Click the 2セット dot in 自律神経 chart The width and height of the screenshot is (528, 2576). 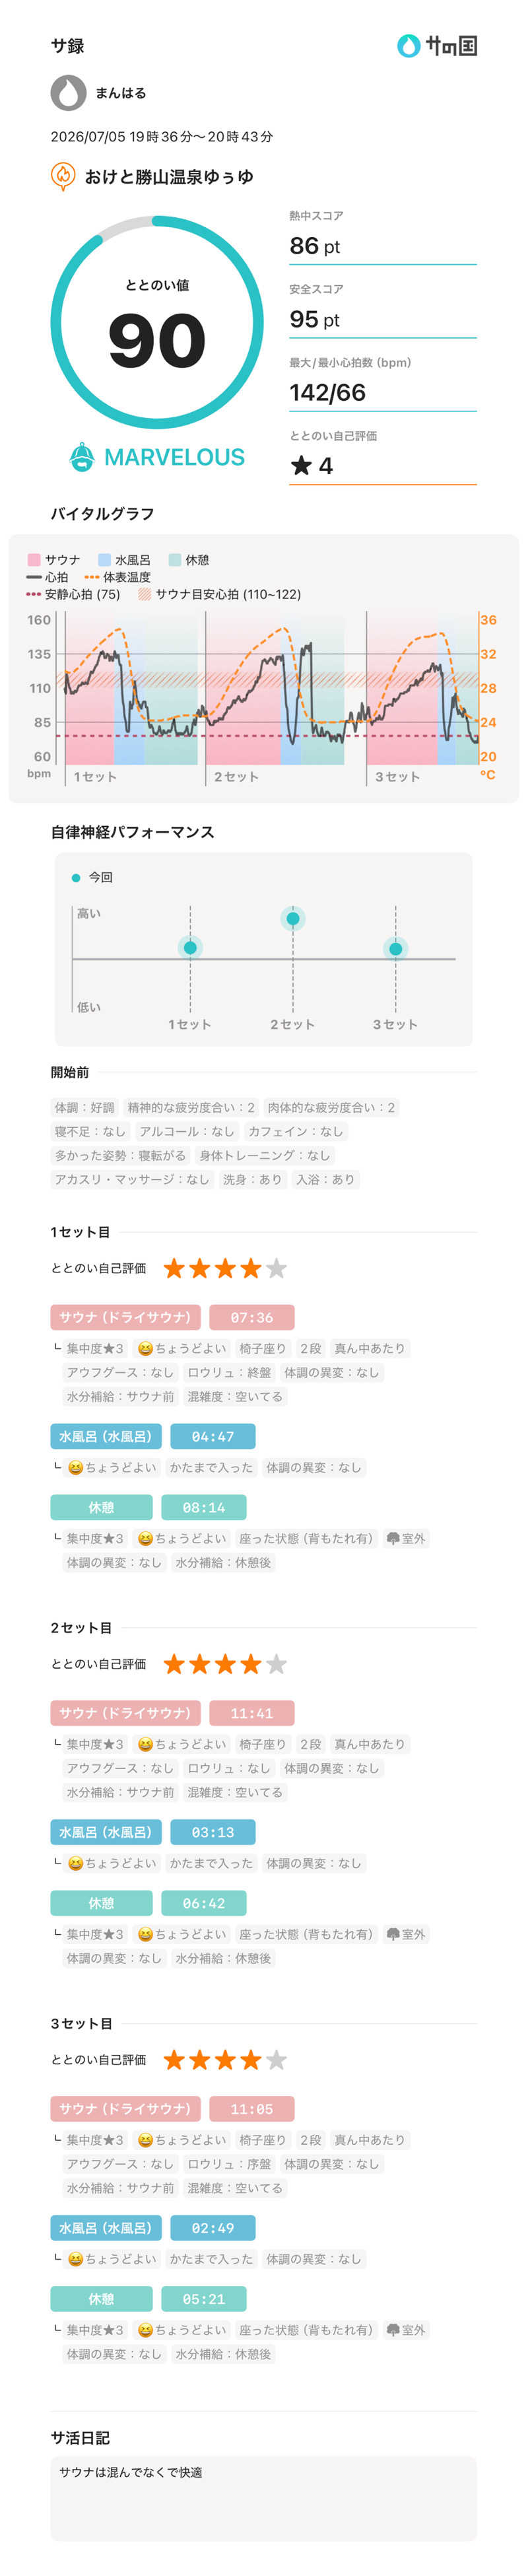click(293, 918)
